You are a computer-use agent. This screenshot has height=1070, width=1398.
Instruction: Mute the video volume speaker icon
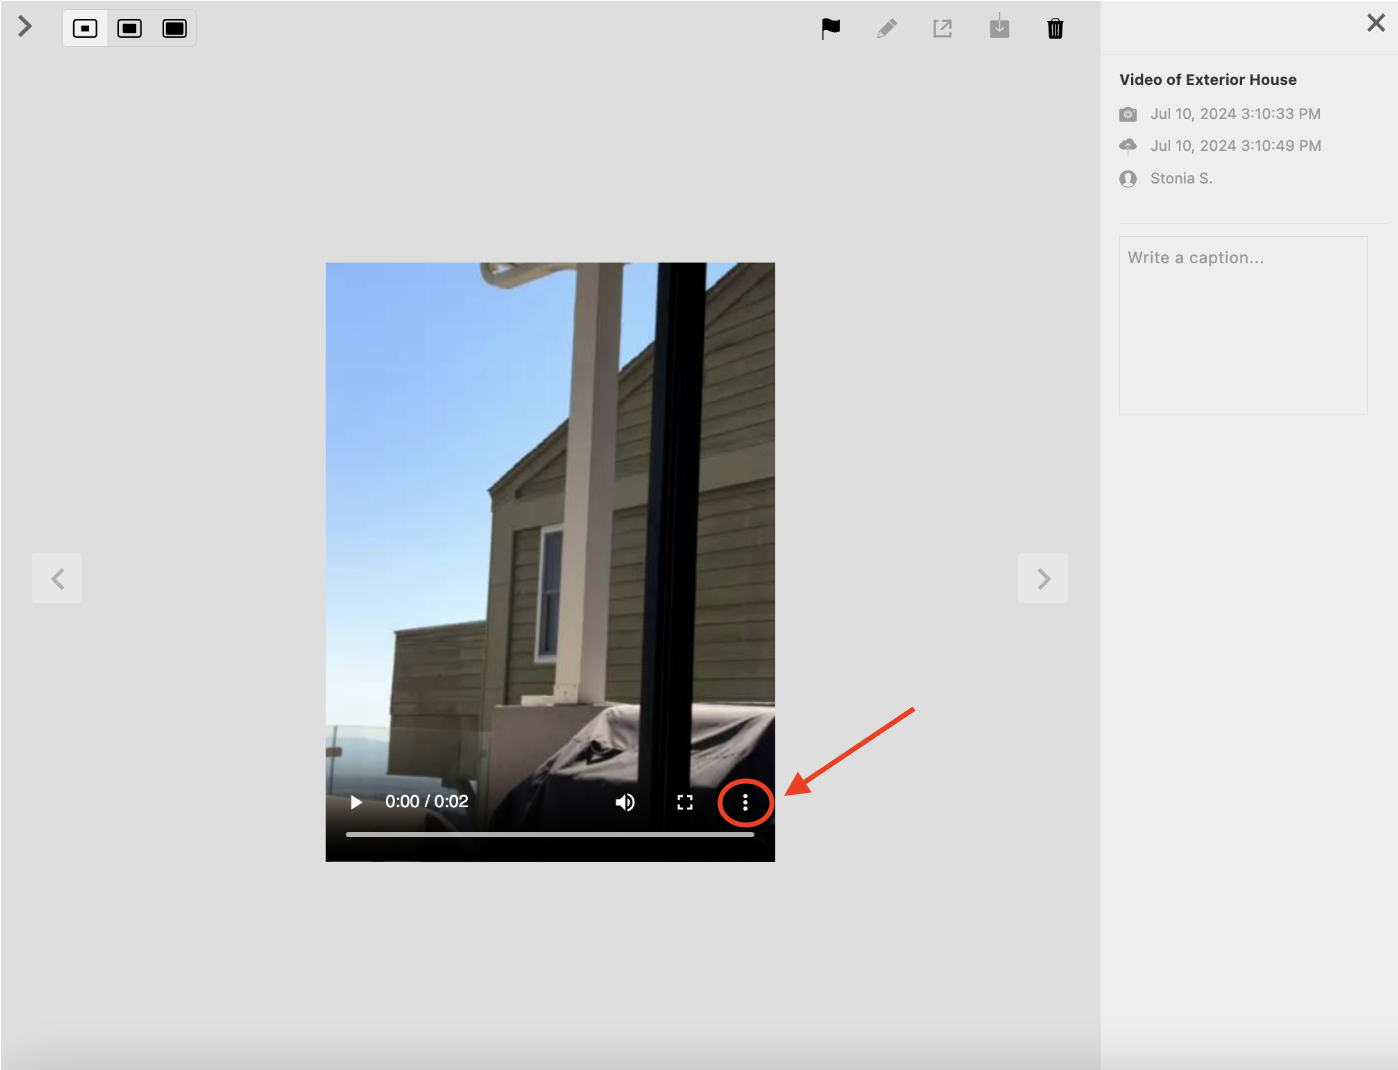625,802
